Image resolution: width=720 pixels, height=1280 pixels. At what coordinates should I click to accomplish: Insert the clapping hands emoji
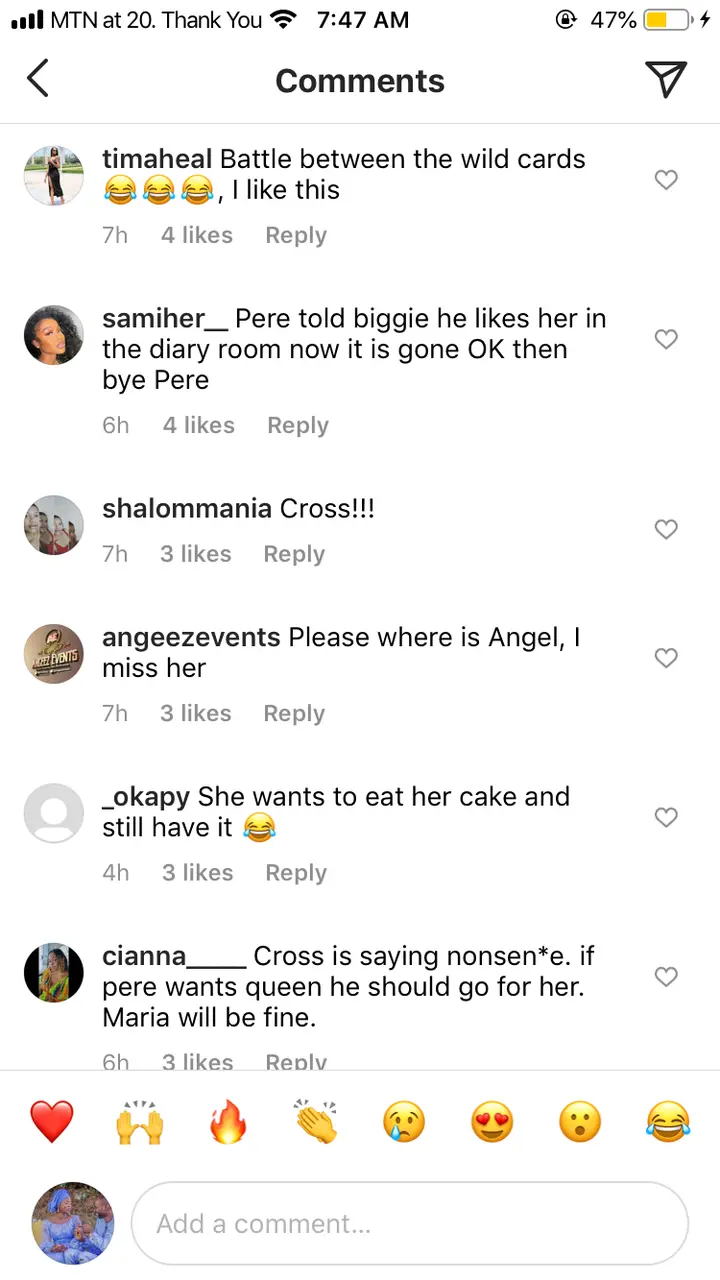pos(316,1121)
